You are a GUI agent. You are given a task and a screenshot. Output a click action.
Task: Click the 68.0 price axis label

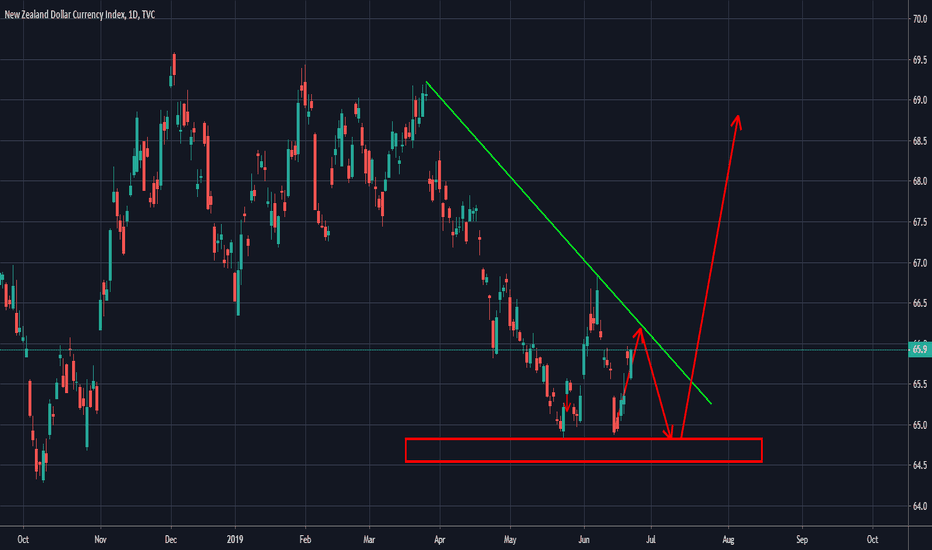click(x=920, y=181)
